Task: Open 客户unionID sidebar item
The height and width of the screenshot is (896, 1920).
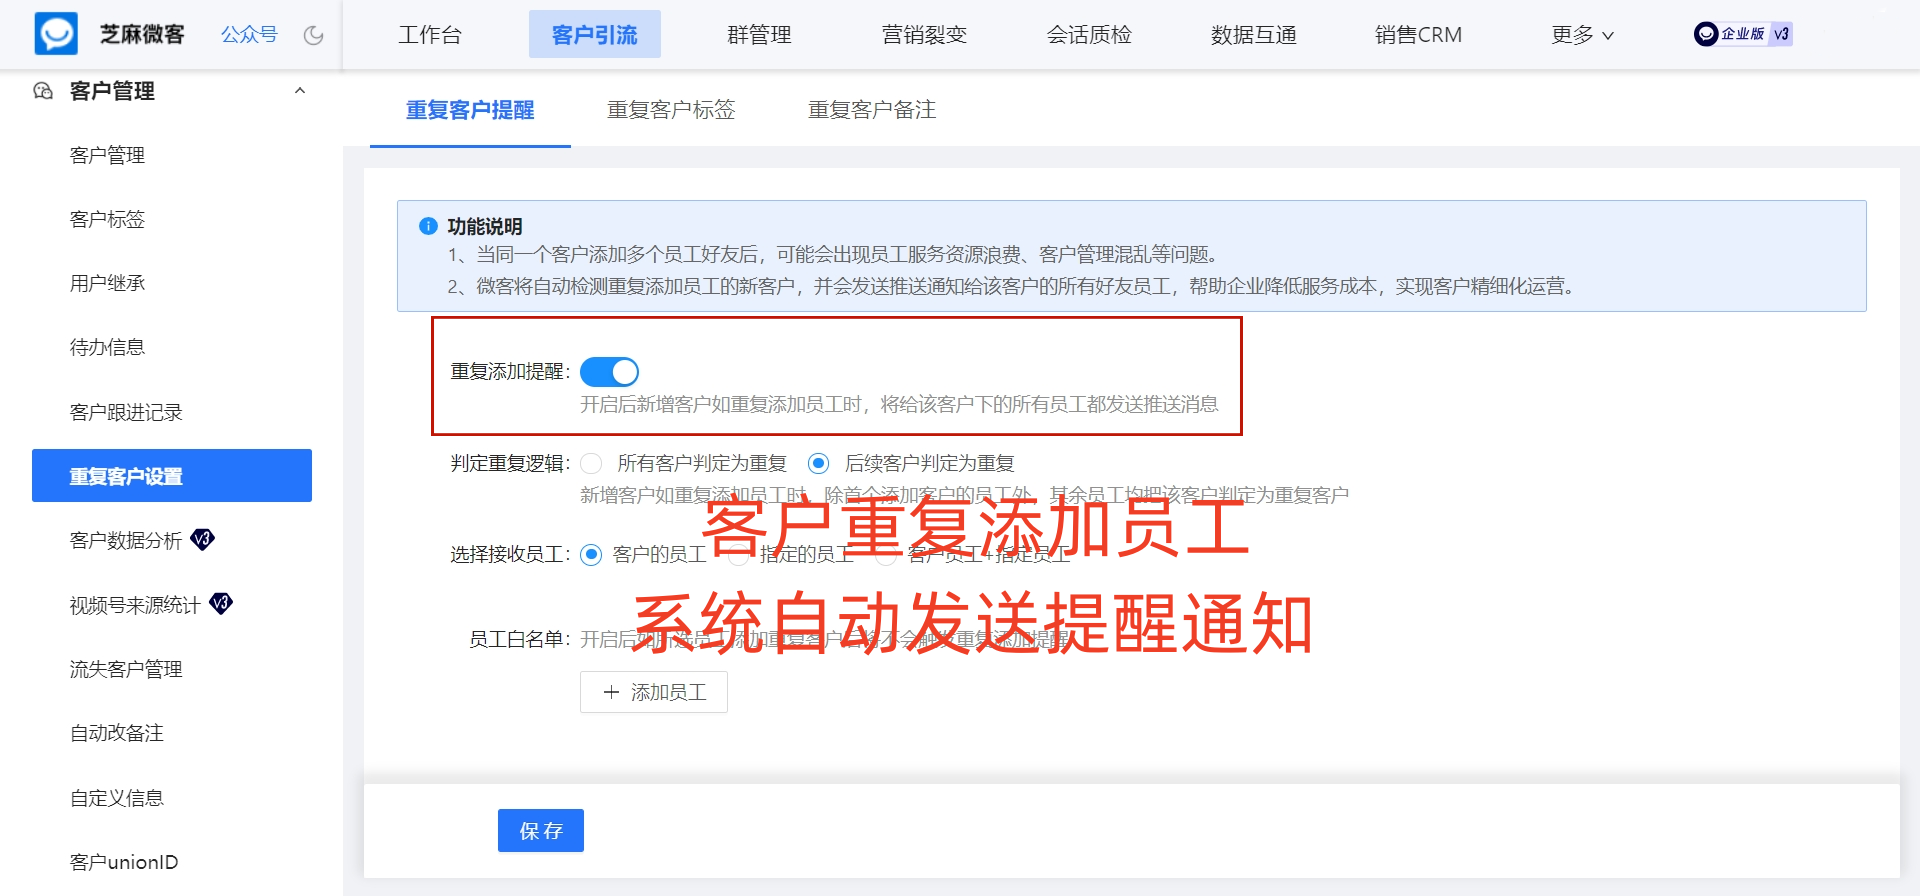Action: coord(124,862)
